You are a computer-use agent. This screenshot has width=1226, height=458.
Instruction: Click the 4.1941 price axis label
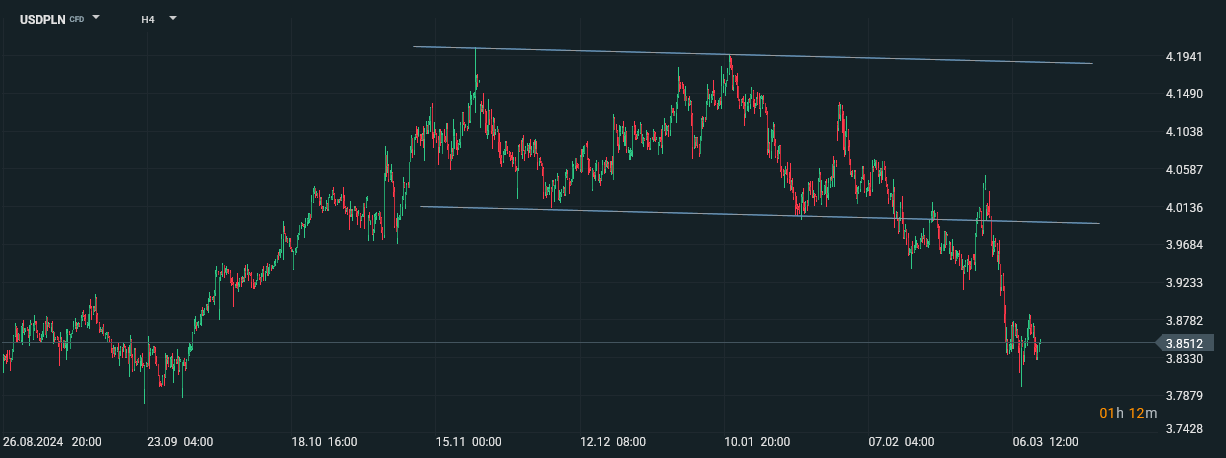pos(1184,56)
